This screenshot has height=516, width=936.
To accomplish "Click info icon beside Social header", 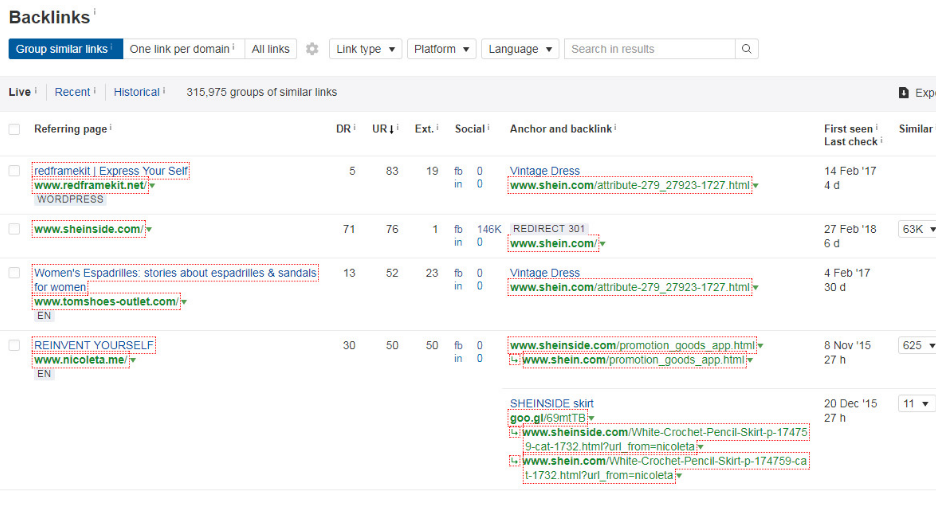I will [488, 127].
